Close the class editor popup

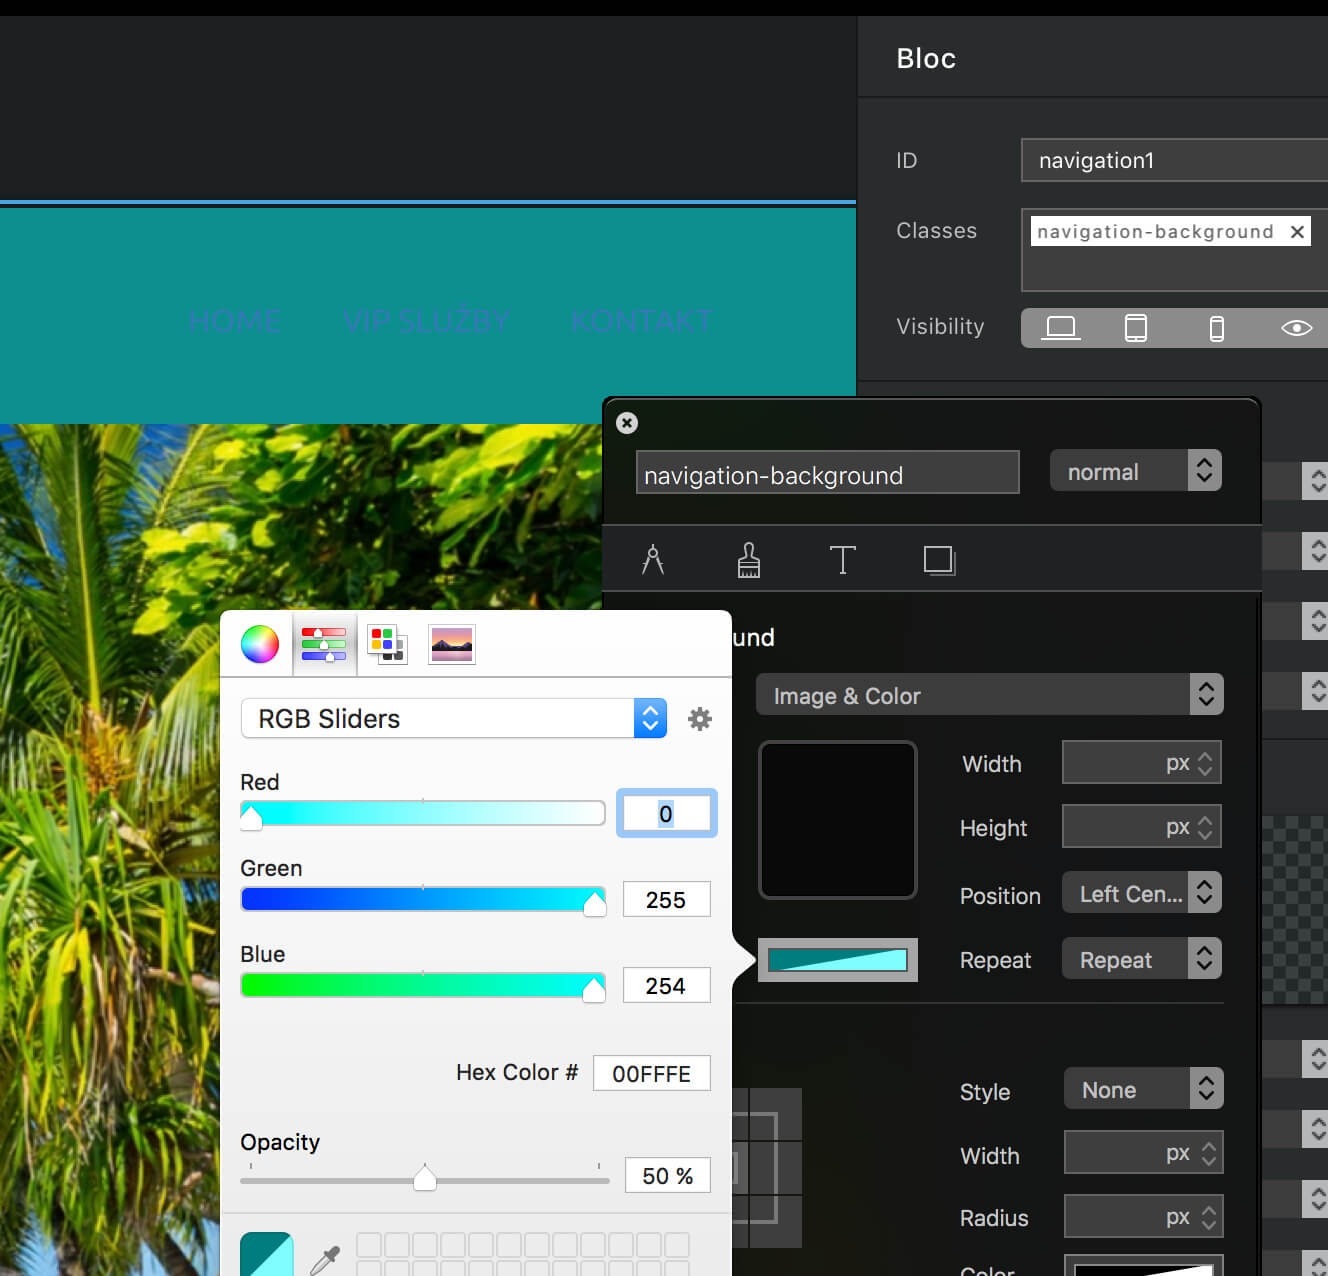coord(627,423)
